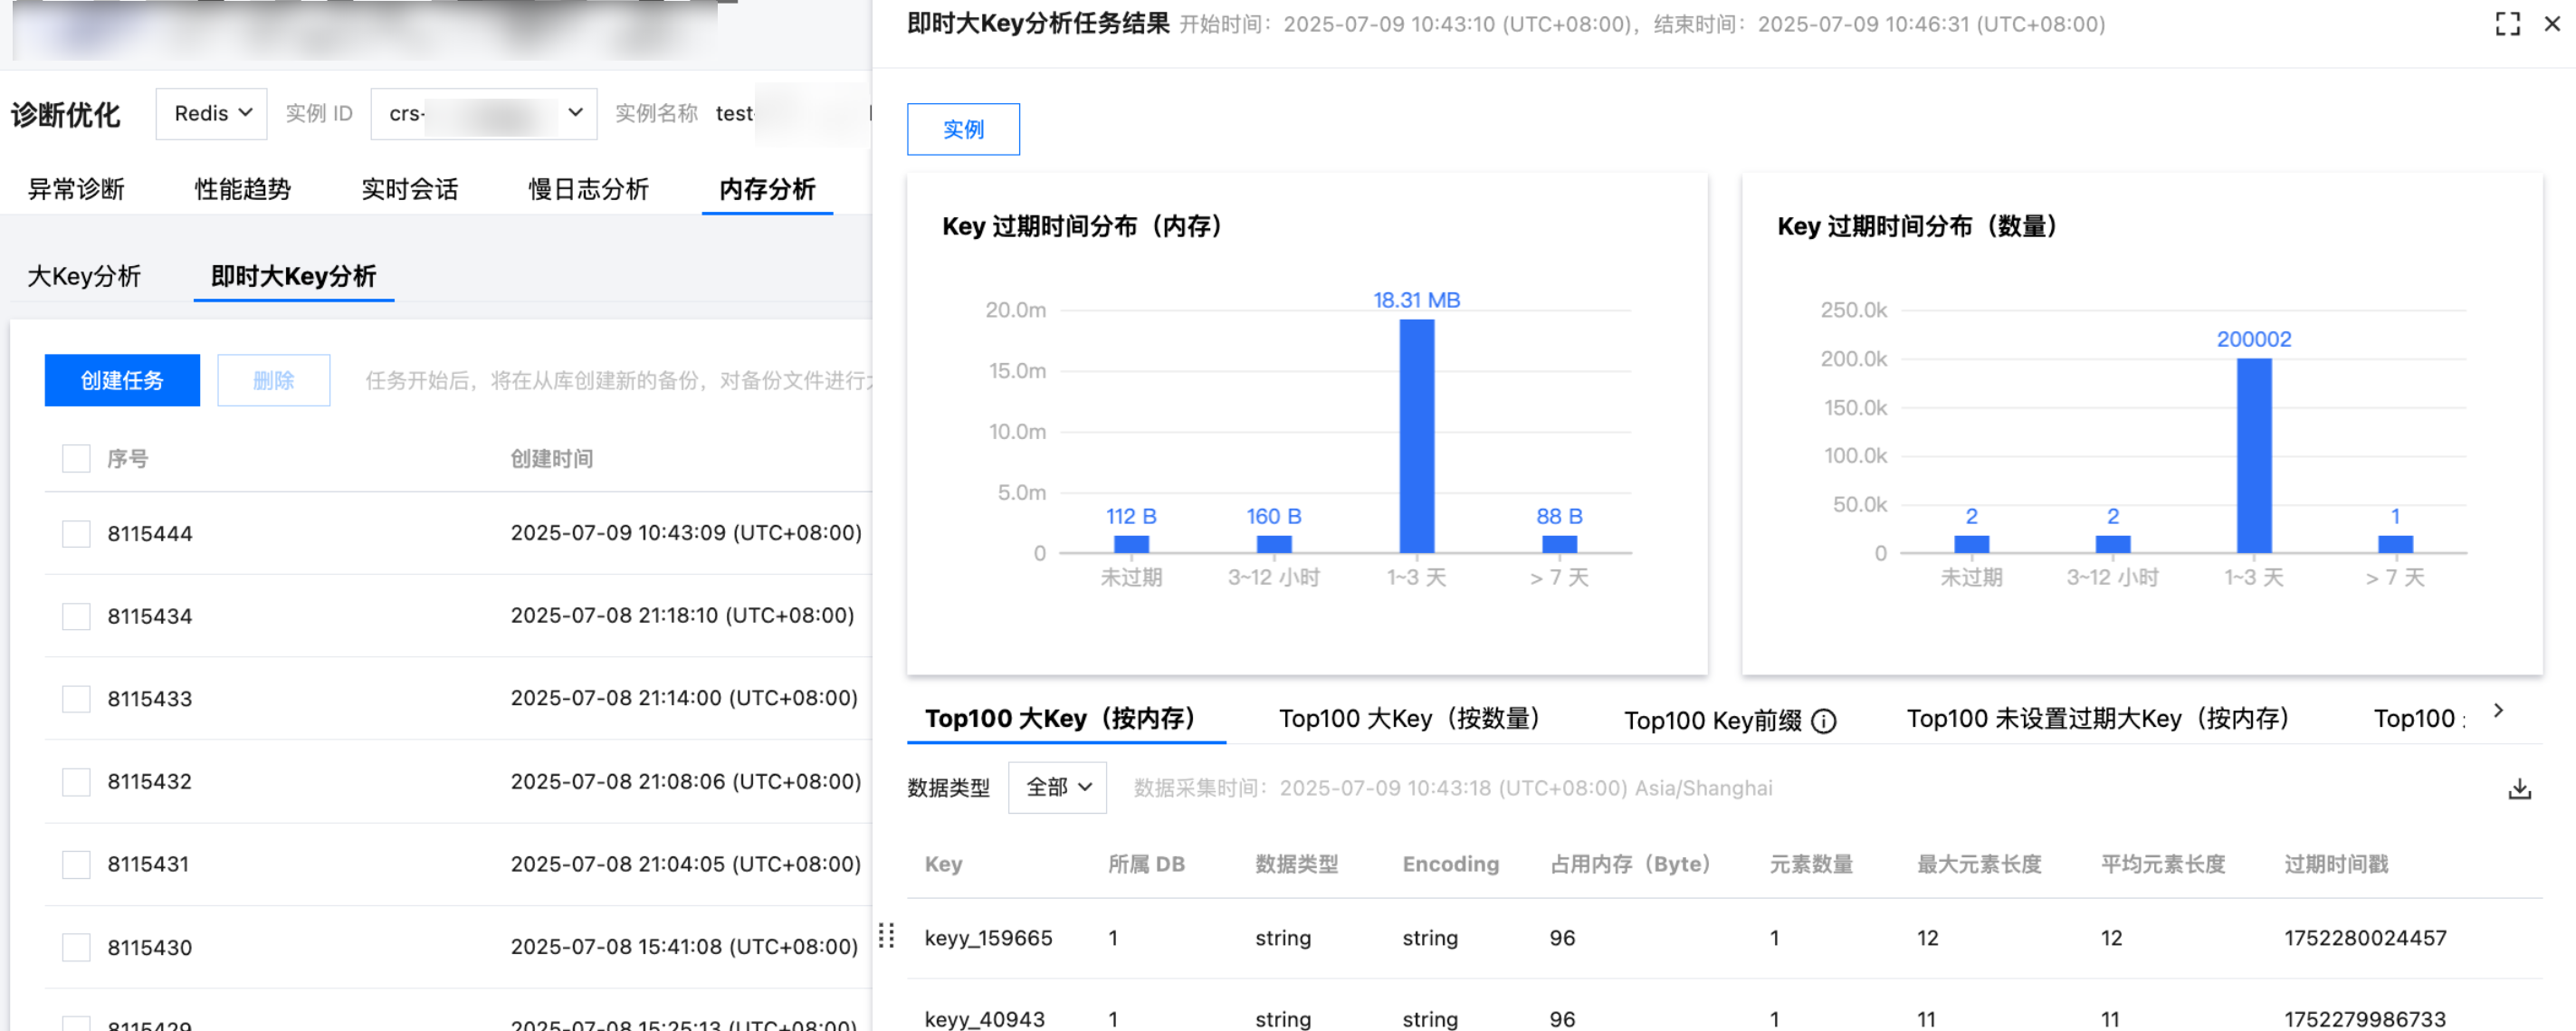Image resolution: width=2576 pixels, height=1031 pixels.
Task: Click key name keyy_40943
Action: [x=984, y=1019]
